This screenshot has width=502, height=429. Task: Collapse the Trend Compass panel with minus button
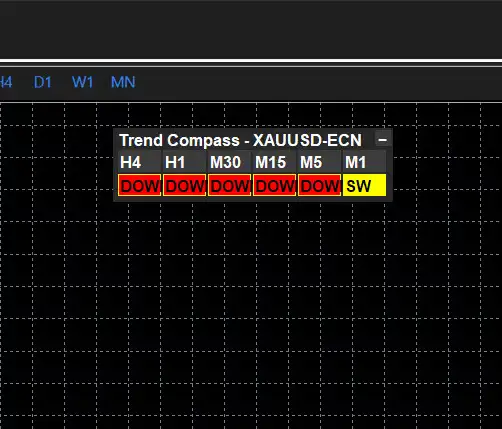point(383,140)
